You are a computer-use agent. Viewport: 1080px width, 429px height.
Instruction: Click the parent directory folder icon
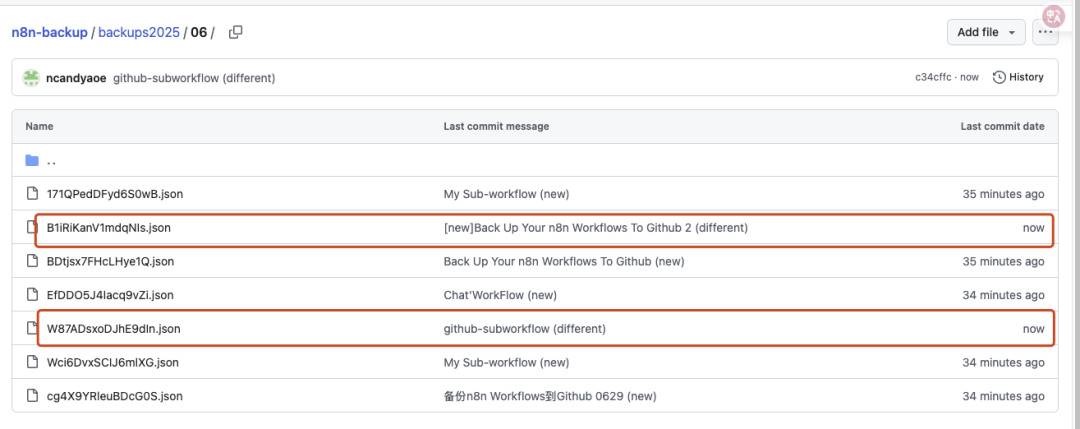[x=32, y=160]
